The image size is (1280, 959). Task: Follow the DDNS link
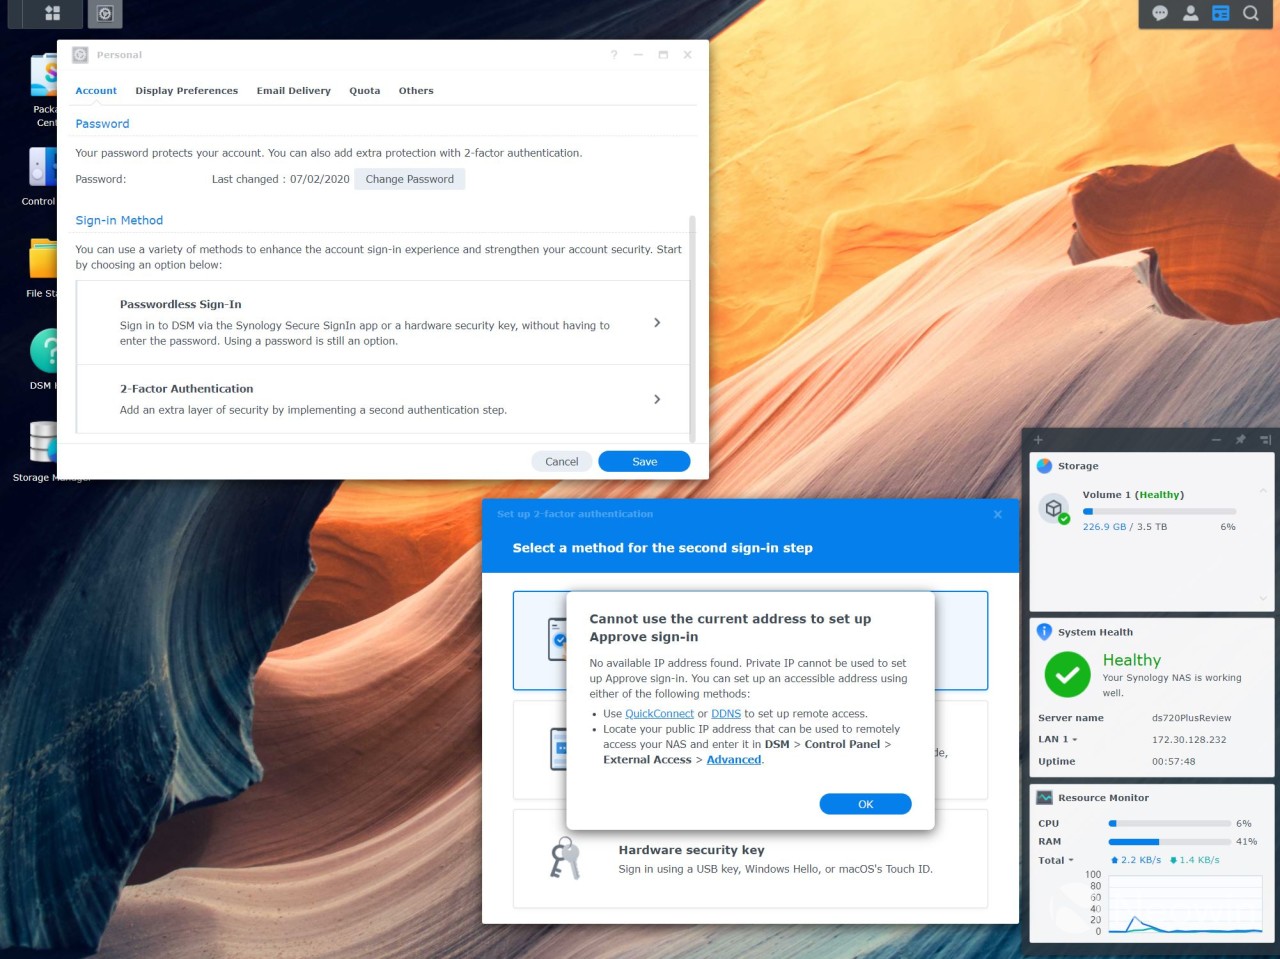click(x=726, y=714)
